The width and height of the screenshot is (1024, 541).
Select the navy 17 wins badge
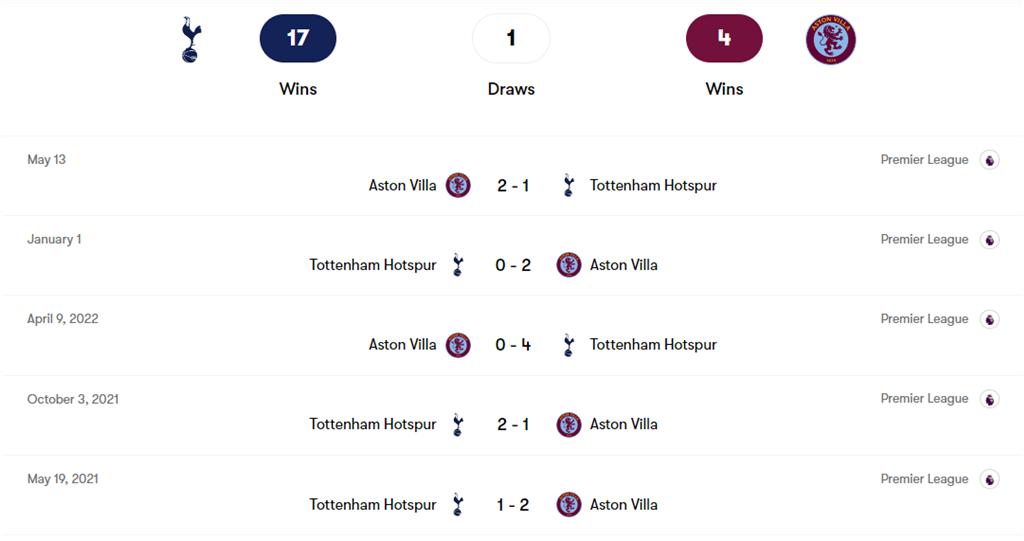[298, 39]
